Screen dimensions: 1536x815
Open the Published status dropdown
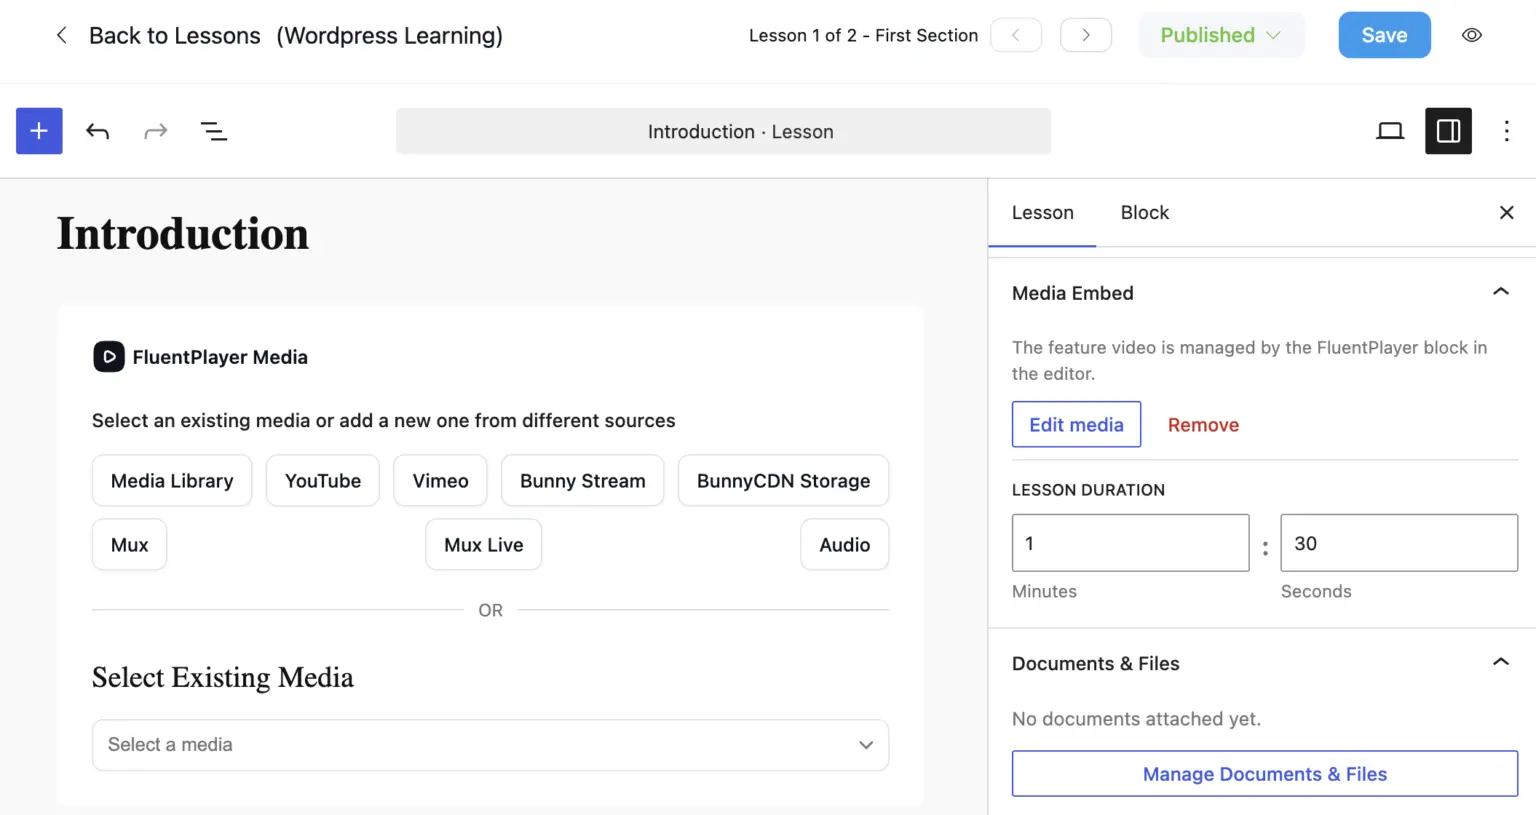tap(1221, 35)
